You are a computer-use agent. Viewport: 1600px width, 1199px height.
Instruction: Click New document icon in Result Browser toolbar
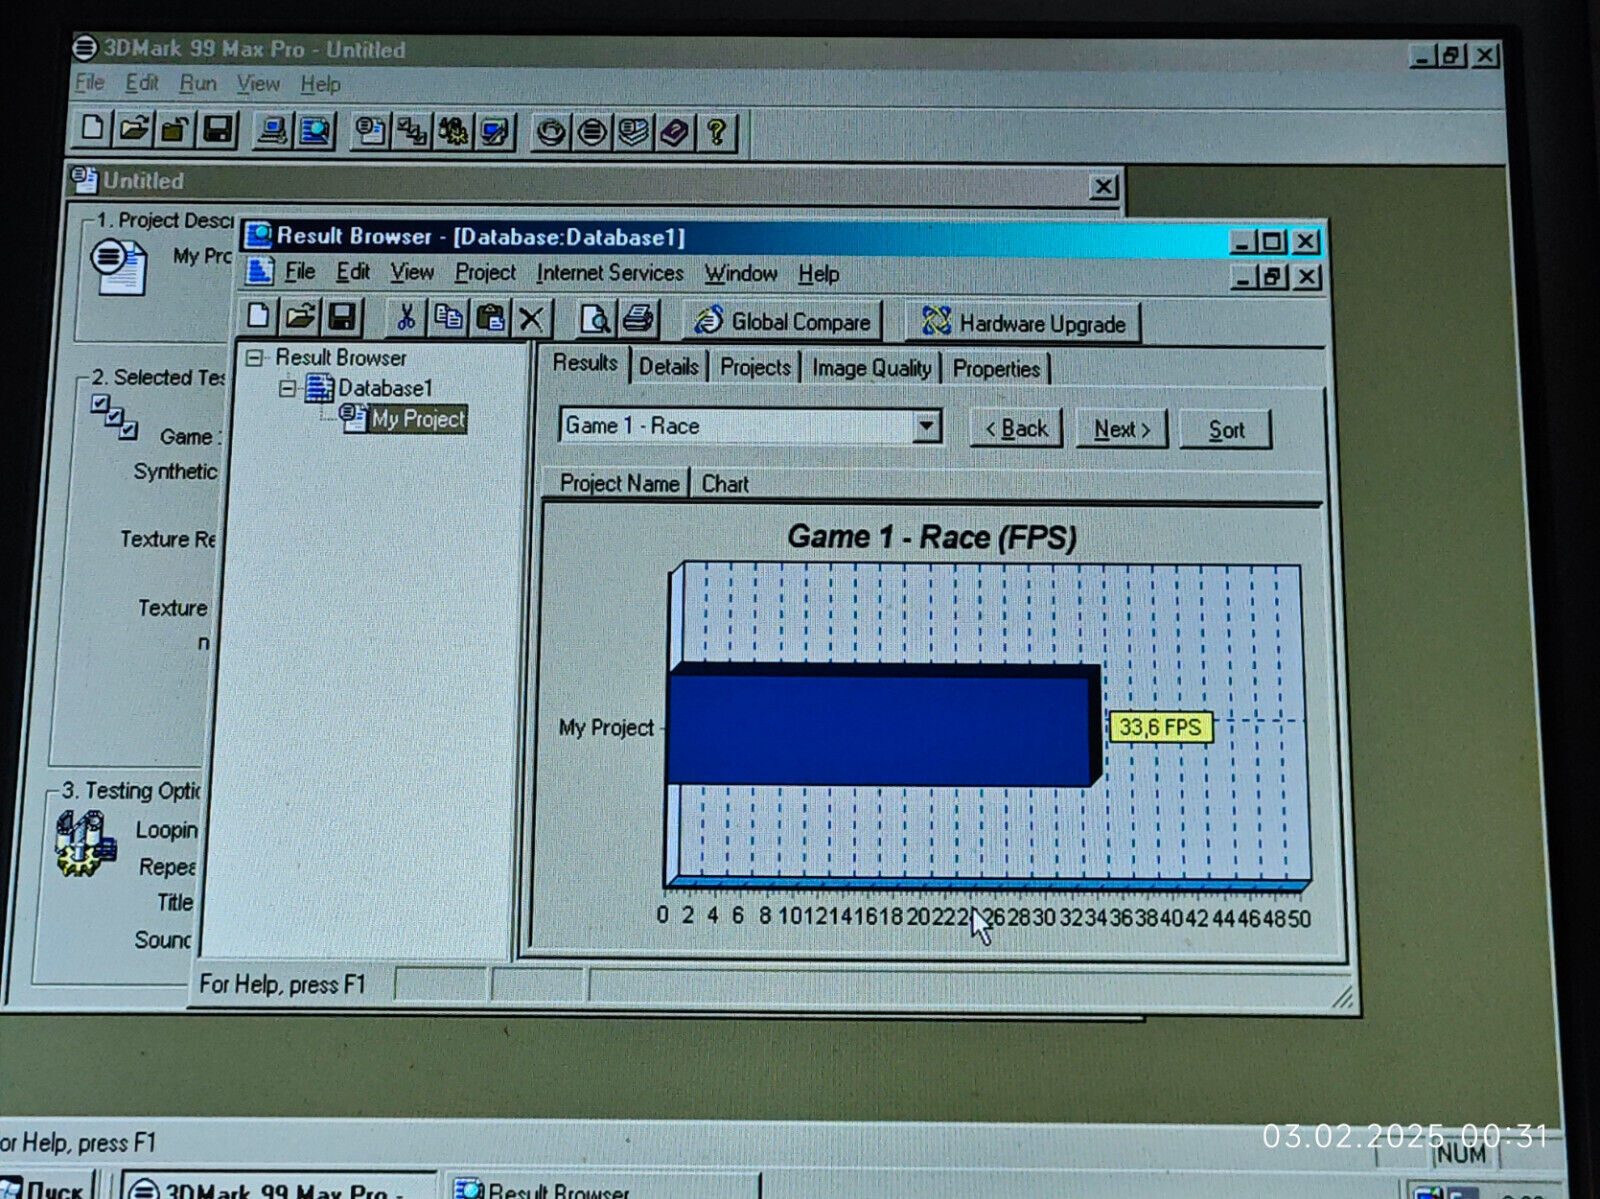[259, 317]
